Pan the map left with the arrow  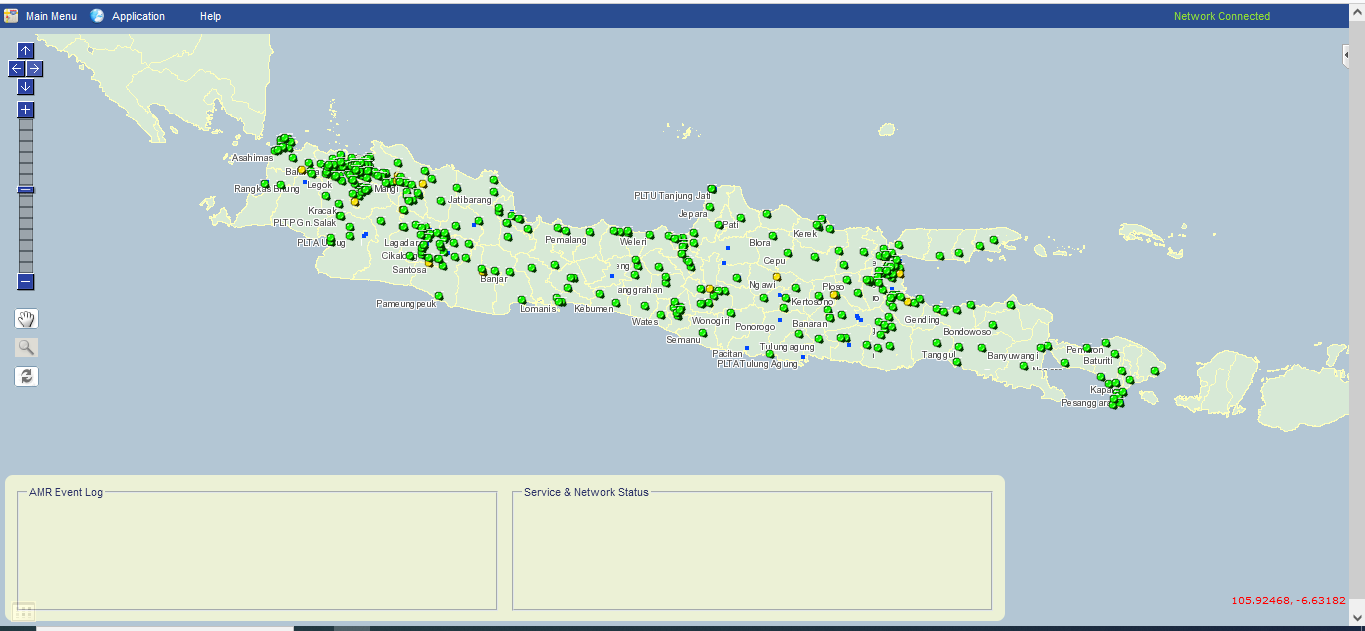coord(17,69)
